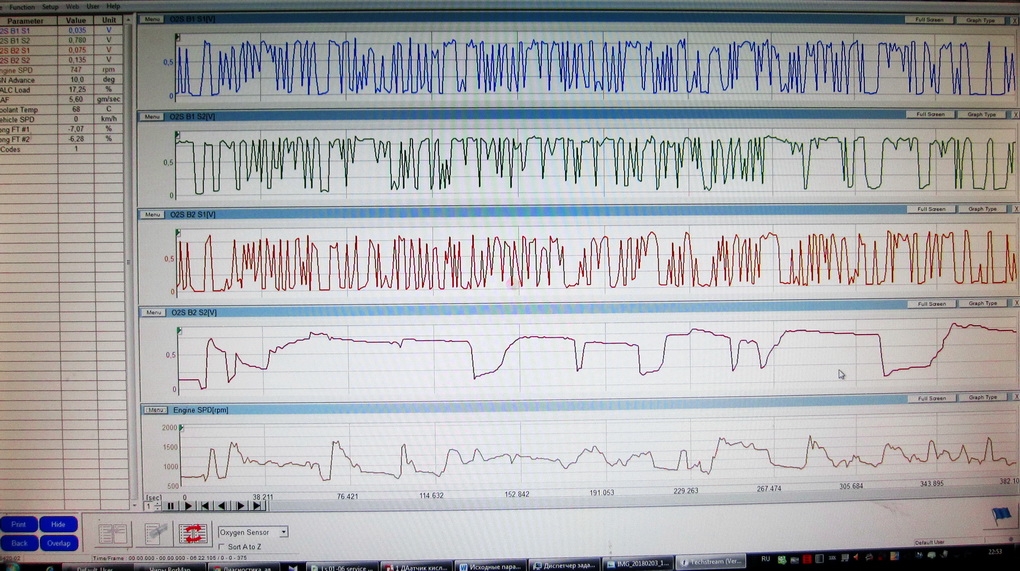Click the Print button
1020x571 pixels.
19,524
